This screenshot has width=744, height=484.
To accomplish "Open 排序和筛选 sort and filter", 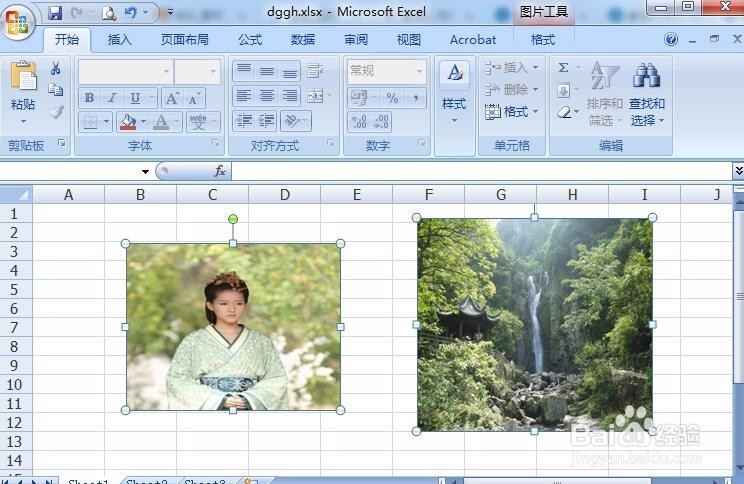I will coord(604,94).
